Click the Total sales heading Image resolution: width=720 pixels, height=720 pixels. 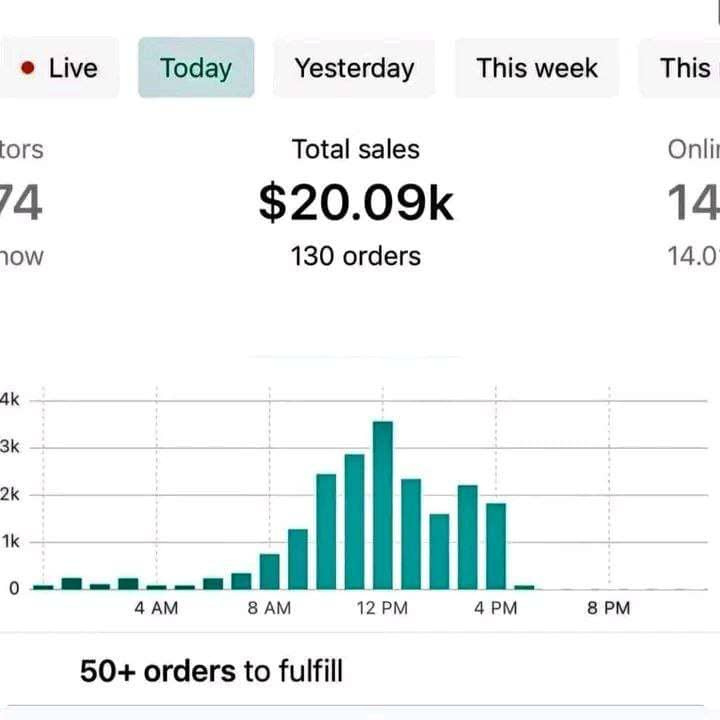[356, 150]
